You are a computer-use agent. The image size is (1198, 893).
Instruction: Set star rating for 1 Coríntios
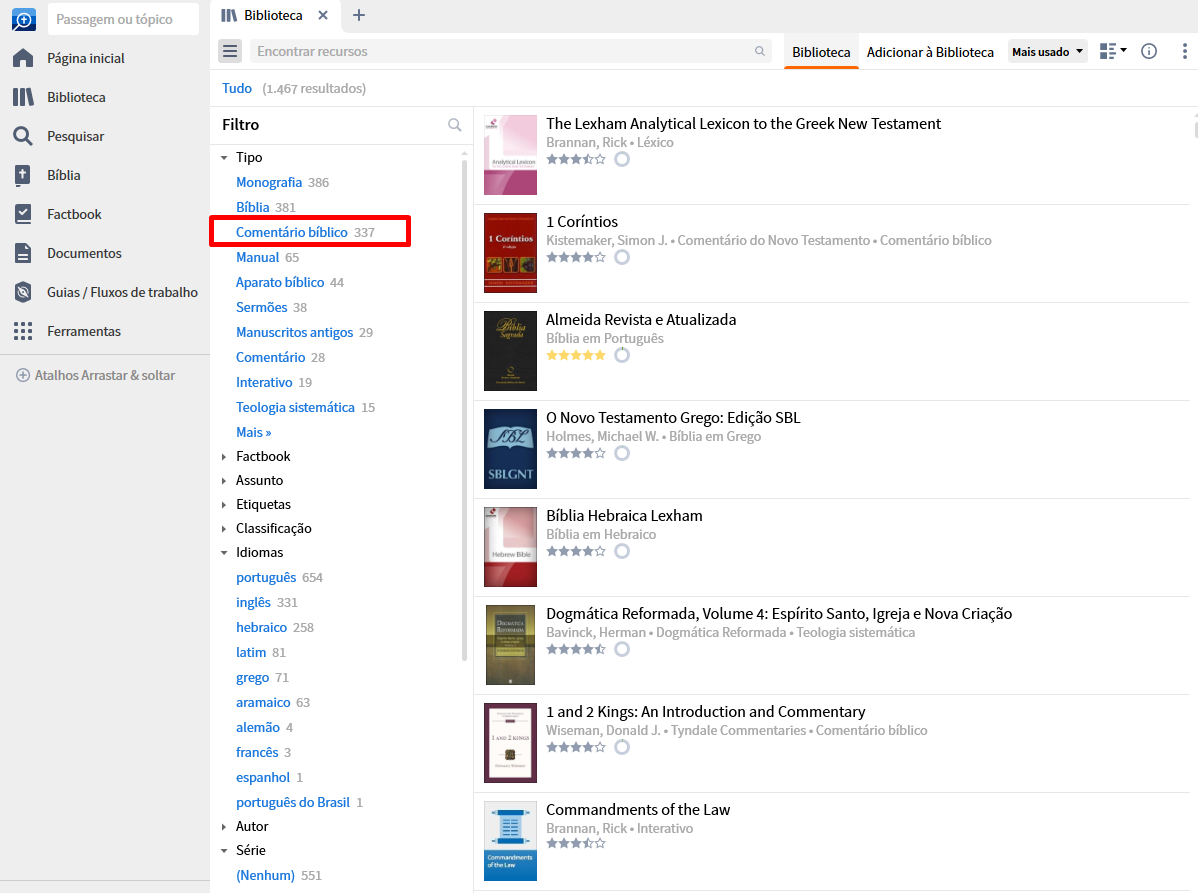click(x=576, y=257)
